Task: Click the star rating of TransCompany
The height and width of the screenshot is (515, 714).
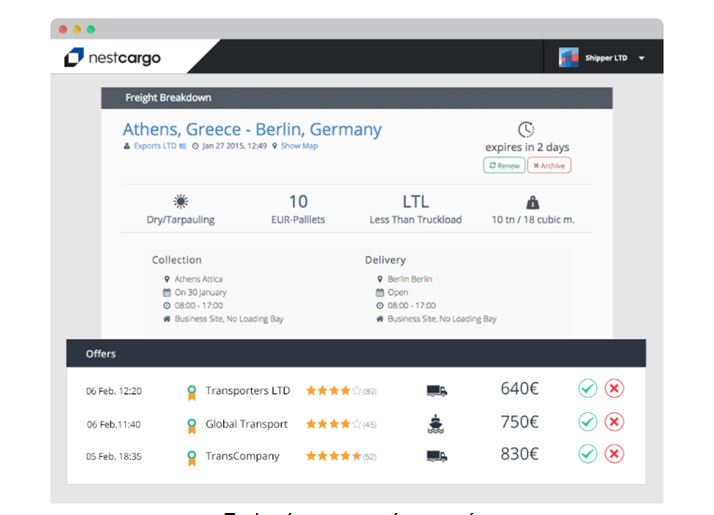Action: pos(333,456)
